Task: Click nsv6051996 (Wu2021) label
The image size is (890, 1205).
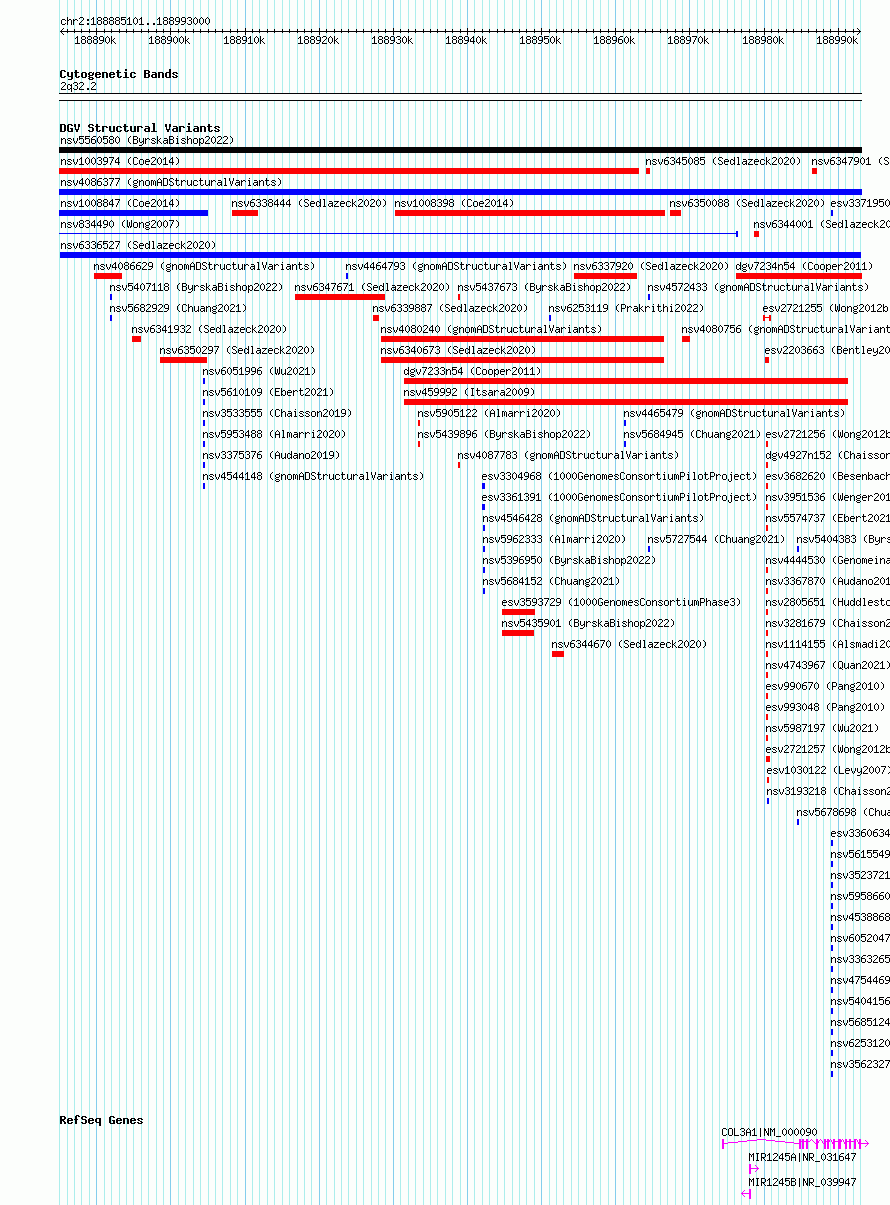Action: point(259,371)
